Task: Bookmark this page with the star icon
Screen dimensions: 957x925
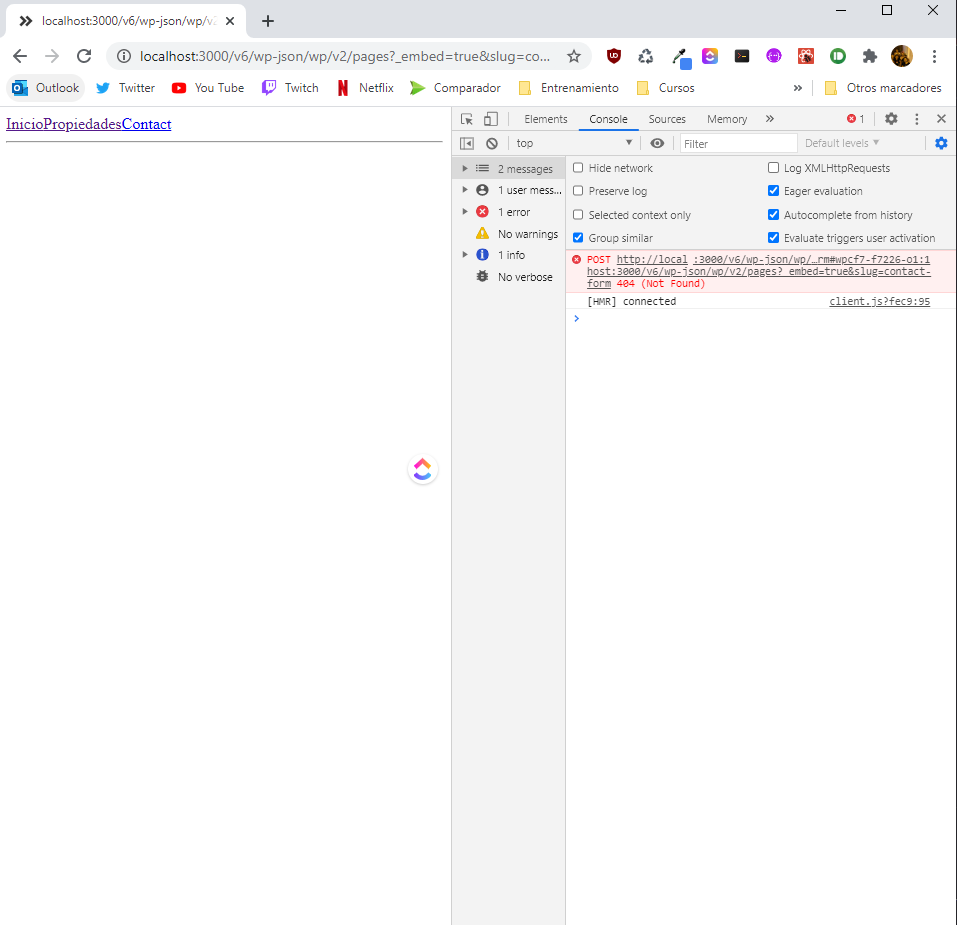Action: [x=574, y=56]
